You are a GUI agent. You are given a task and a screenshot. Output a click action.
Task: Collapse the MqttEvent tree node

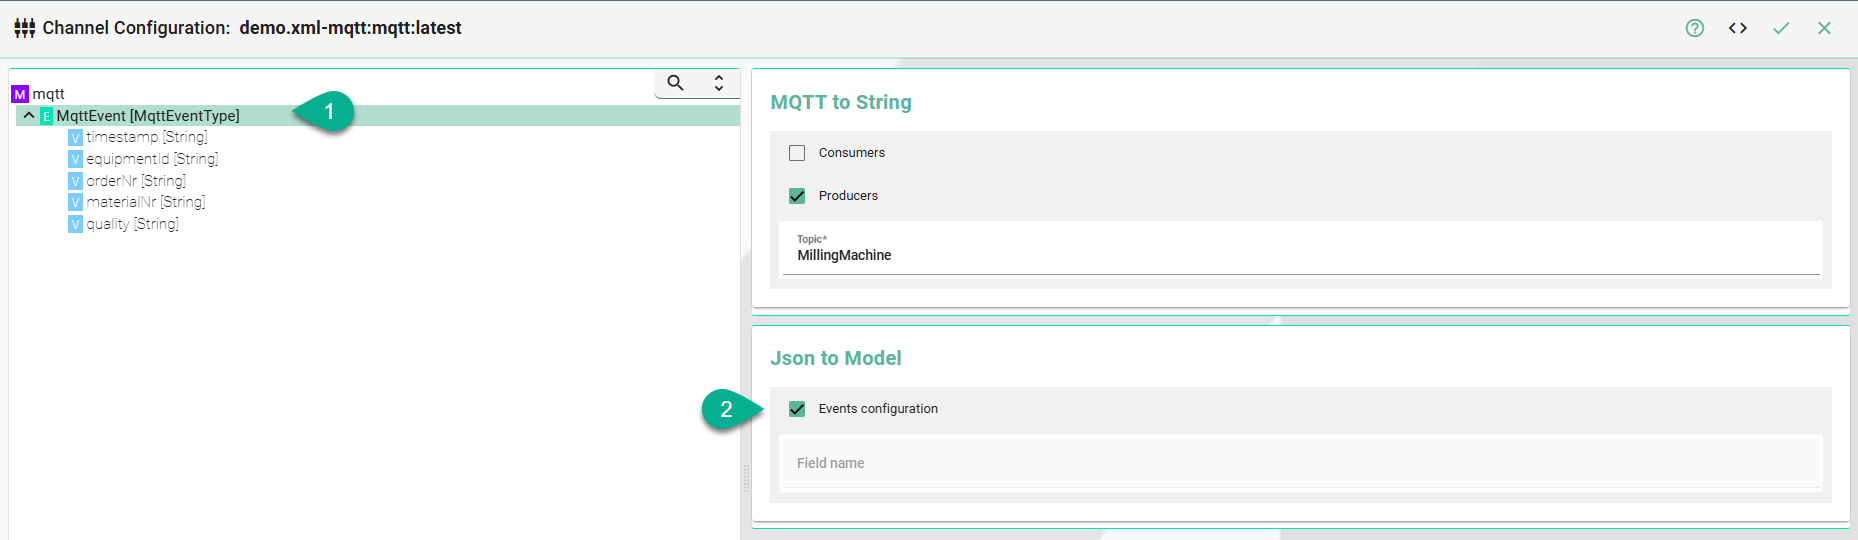click(29, 116)
